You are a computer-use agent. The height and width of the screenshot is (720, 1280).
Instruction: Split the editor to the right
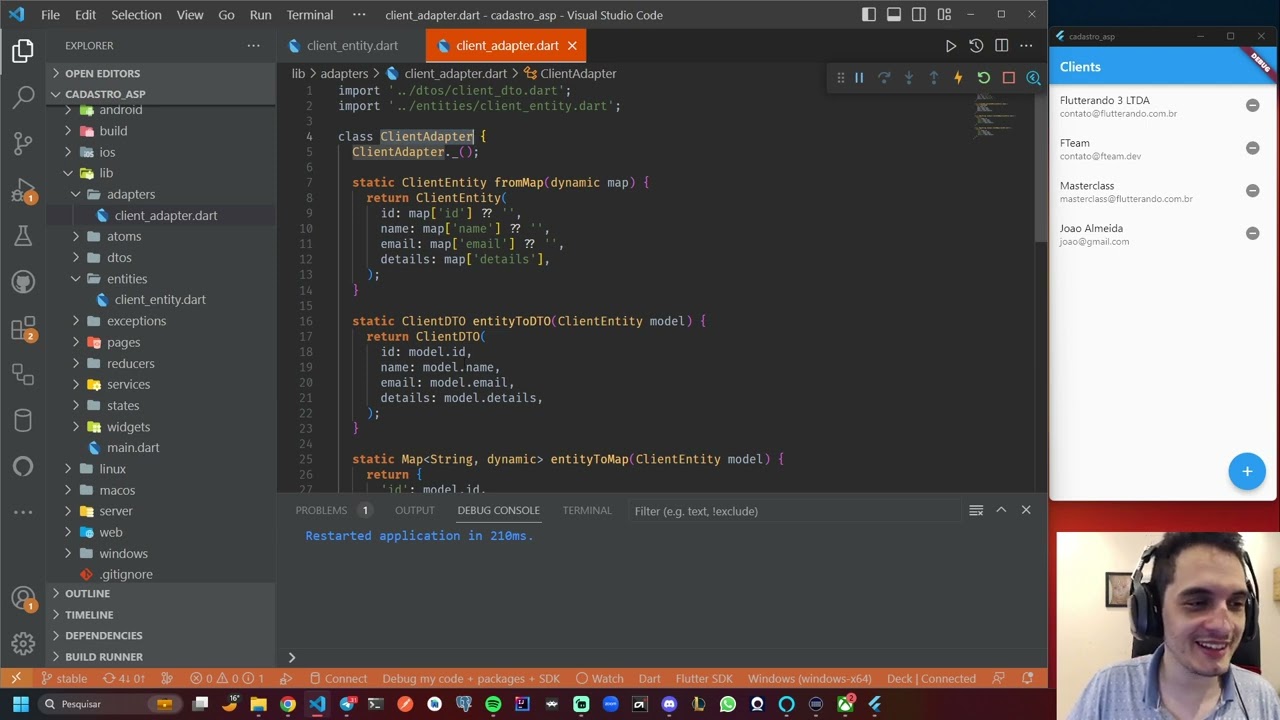click(x=1001, y=46)
